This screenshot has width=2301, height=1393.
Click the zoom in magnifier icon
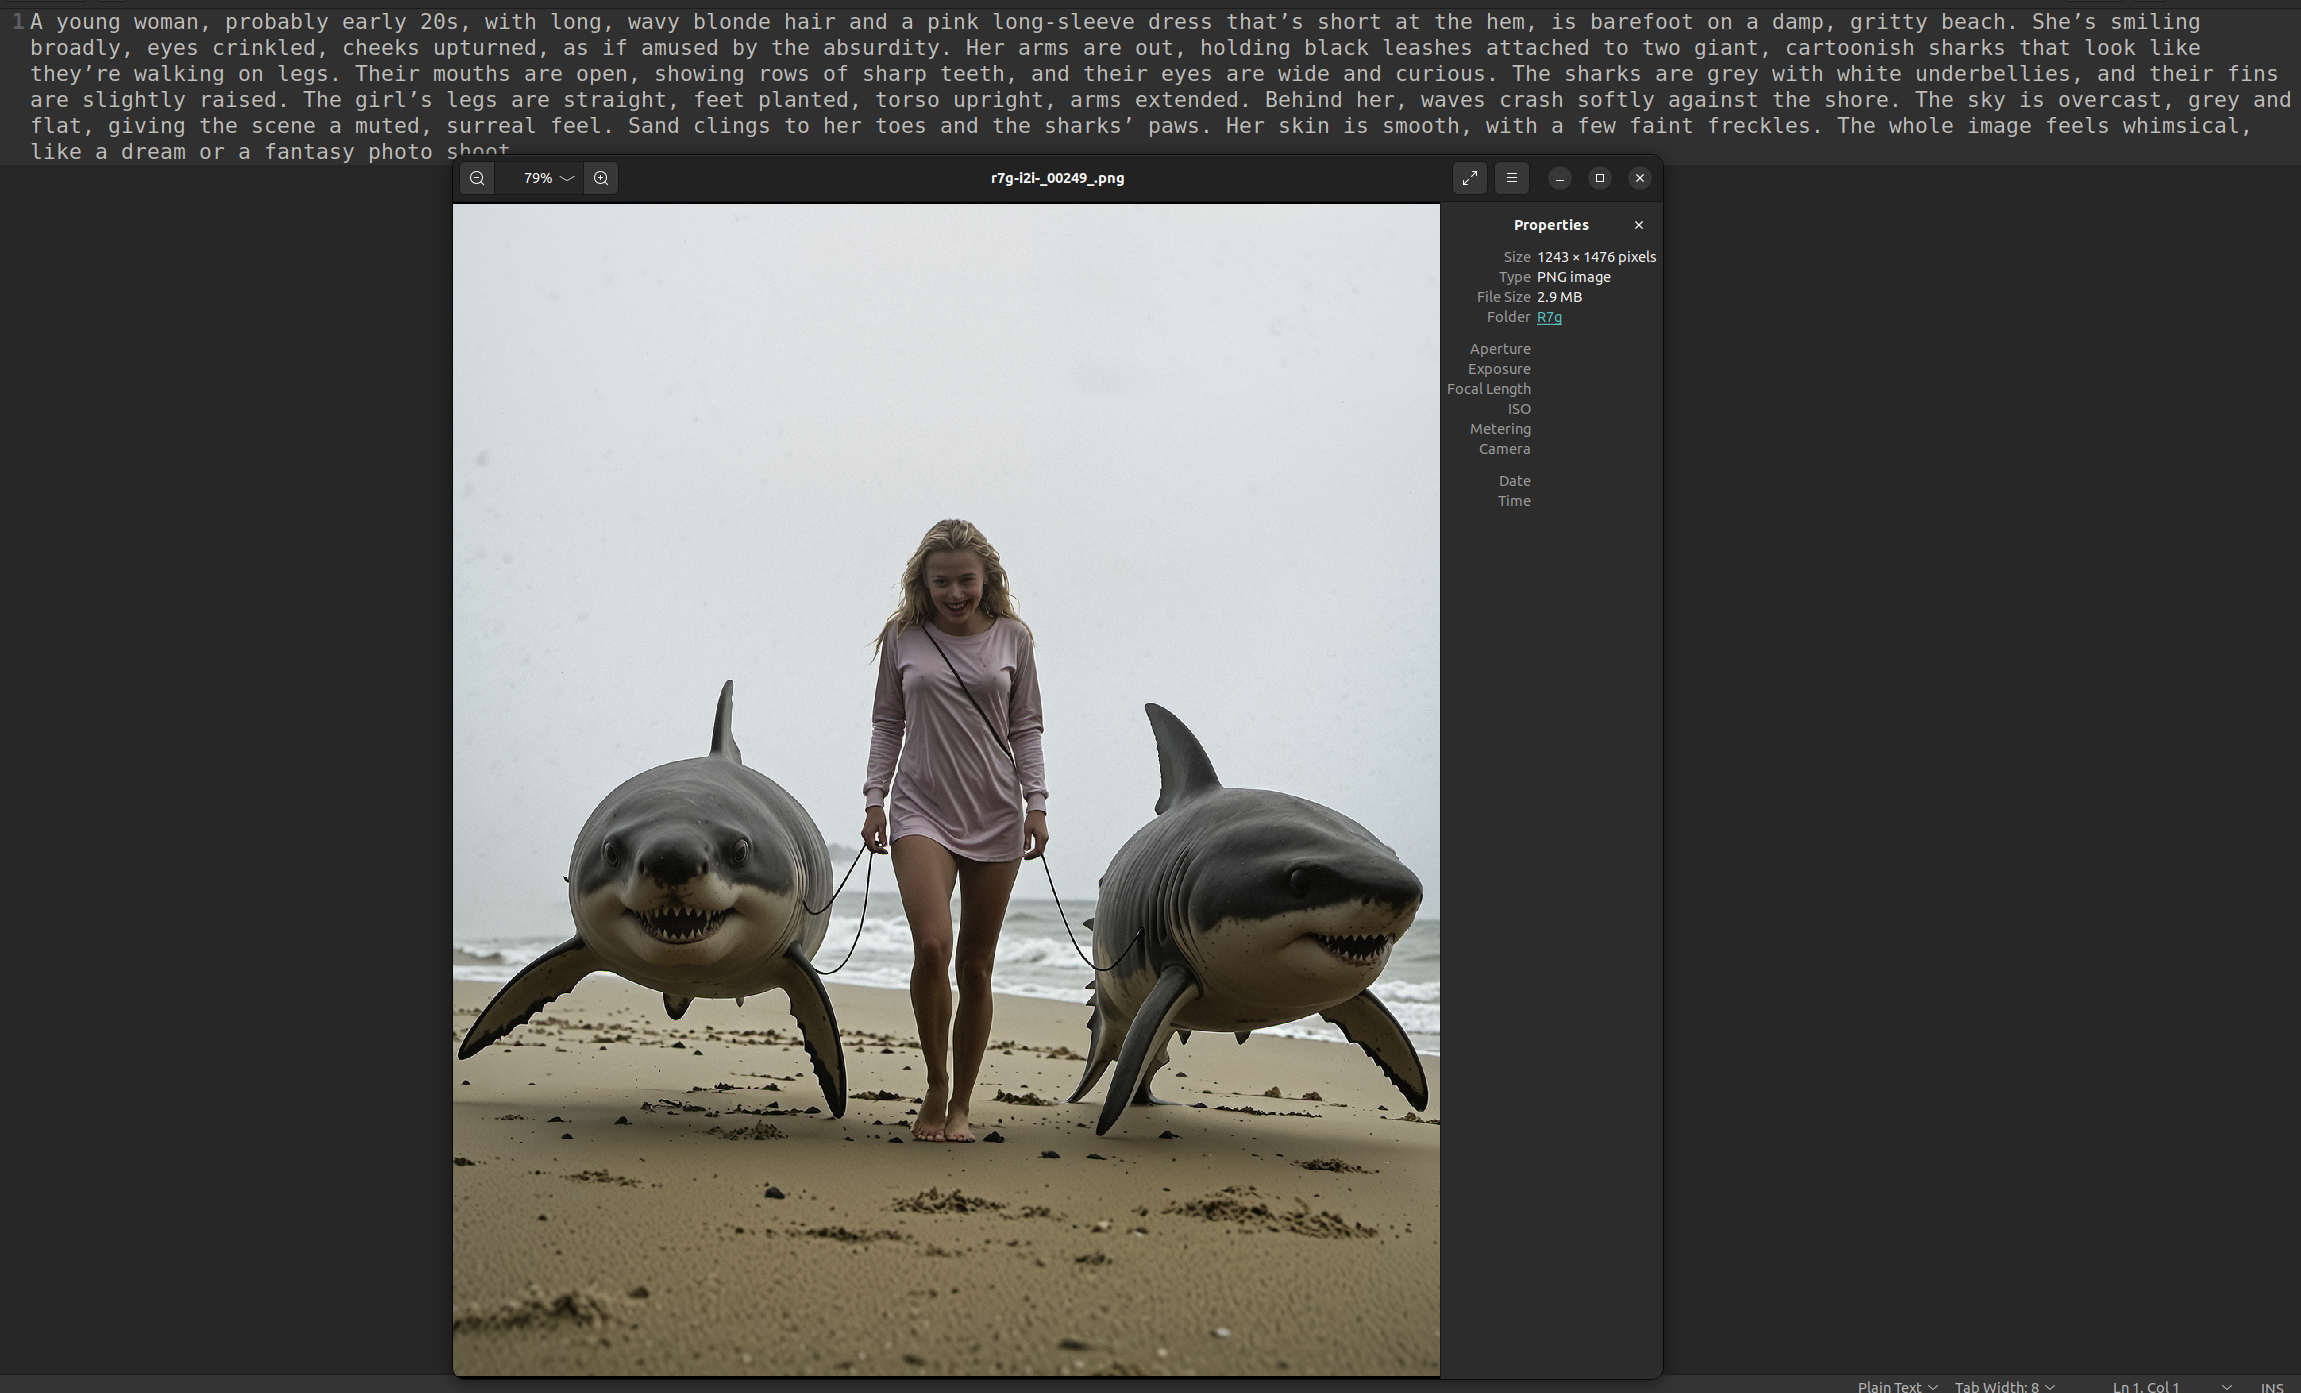pos(601,178)
